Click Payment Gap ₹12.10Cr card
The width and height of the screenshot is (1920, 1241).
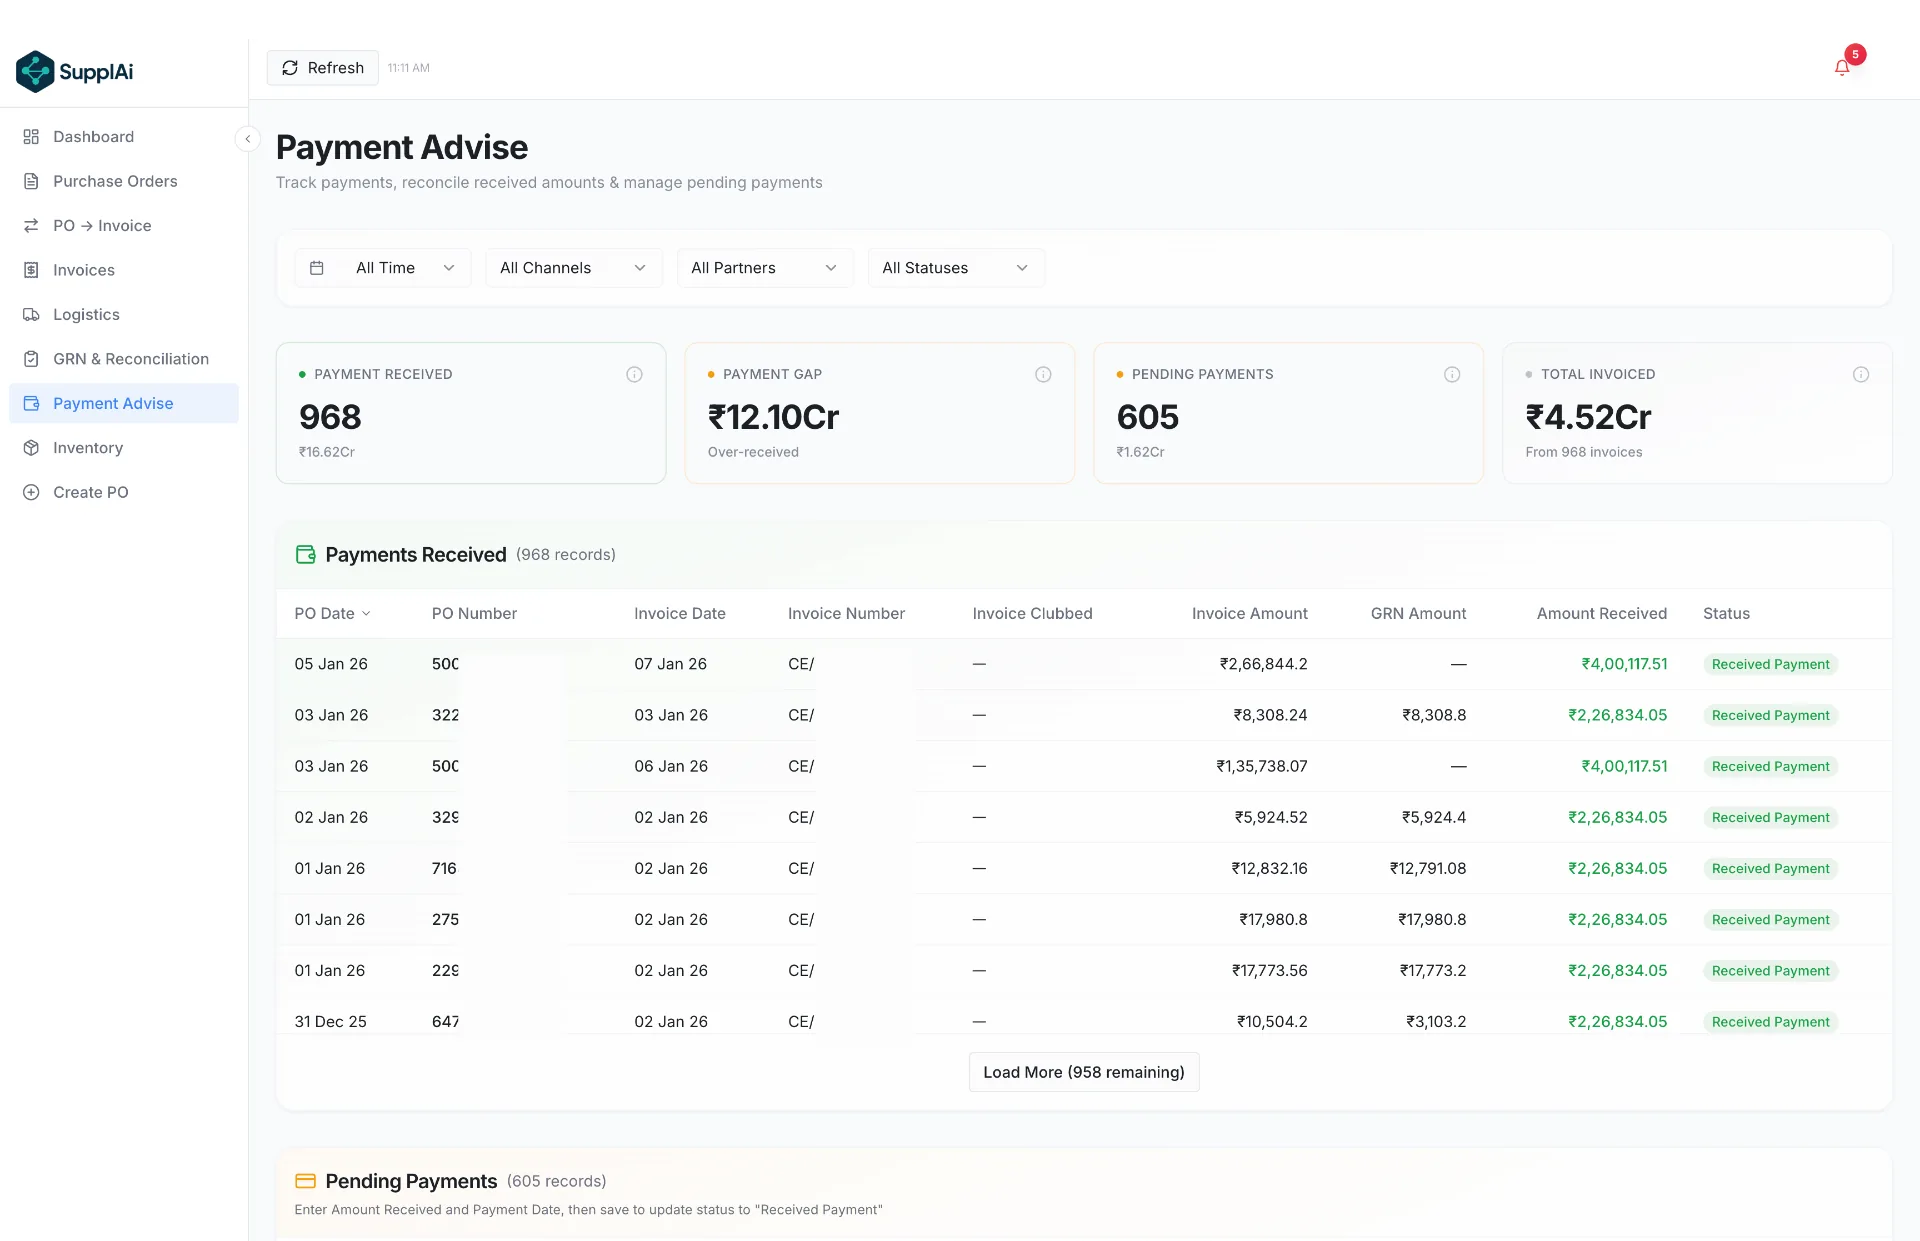tap(880, 413)
